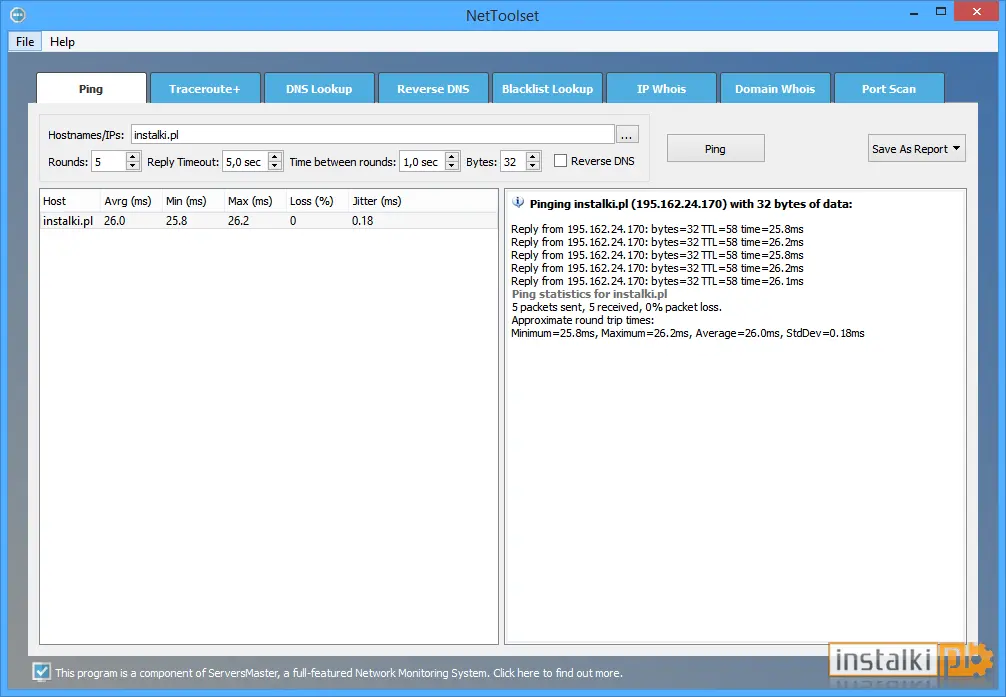This screenshot has height=697, width=1006.
Task: Select the Ping tab
Action: [x=91, y=89]
